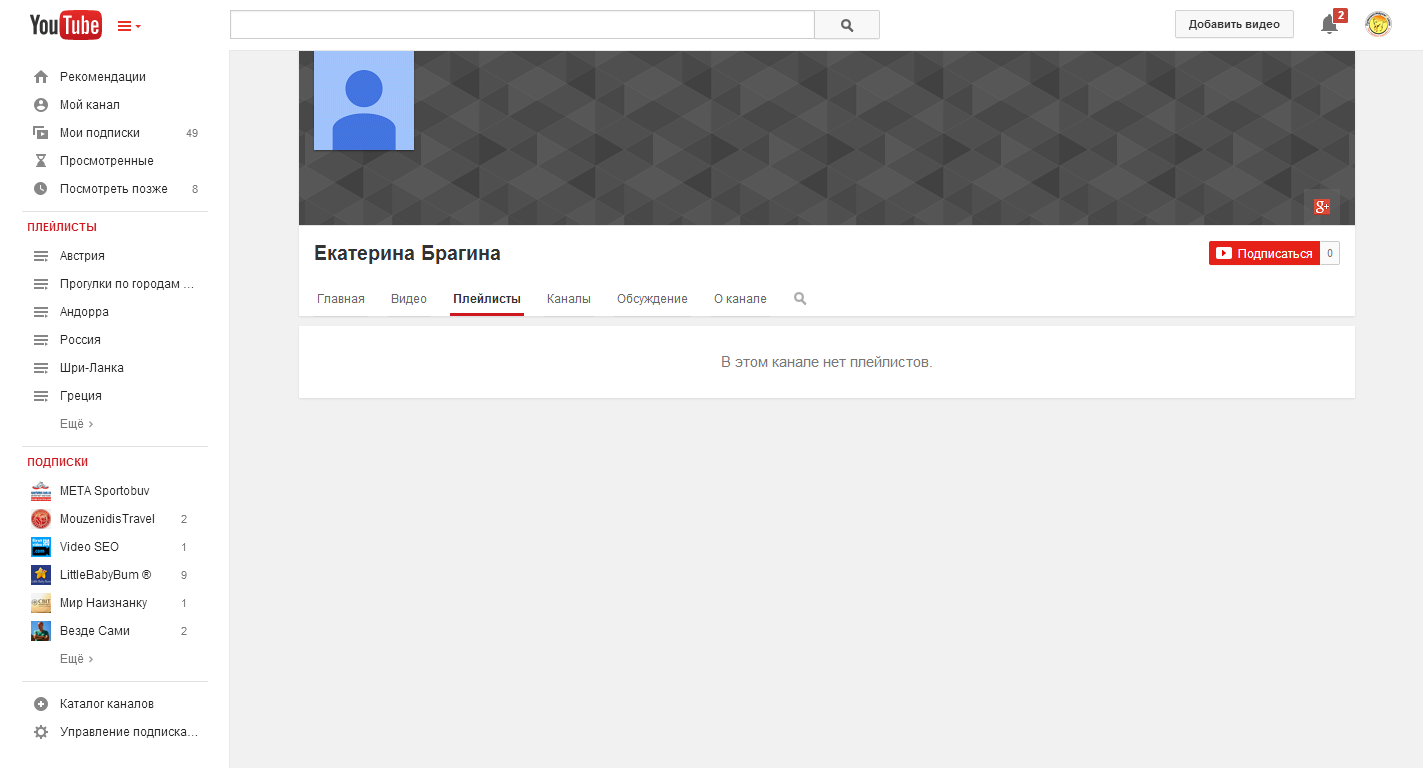1423x768 pixels.
Task: Click the hourglass icon beside Просмотренные
Action: (x=41, y=161)
